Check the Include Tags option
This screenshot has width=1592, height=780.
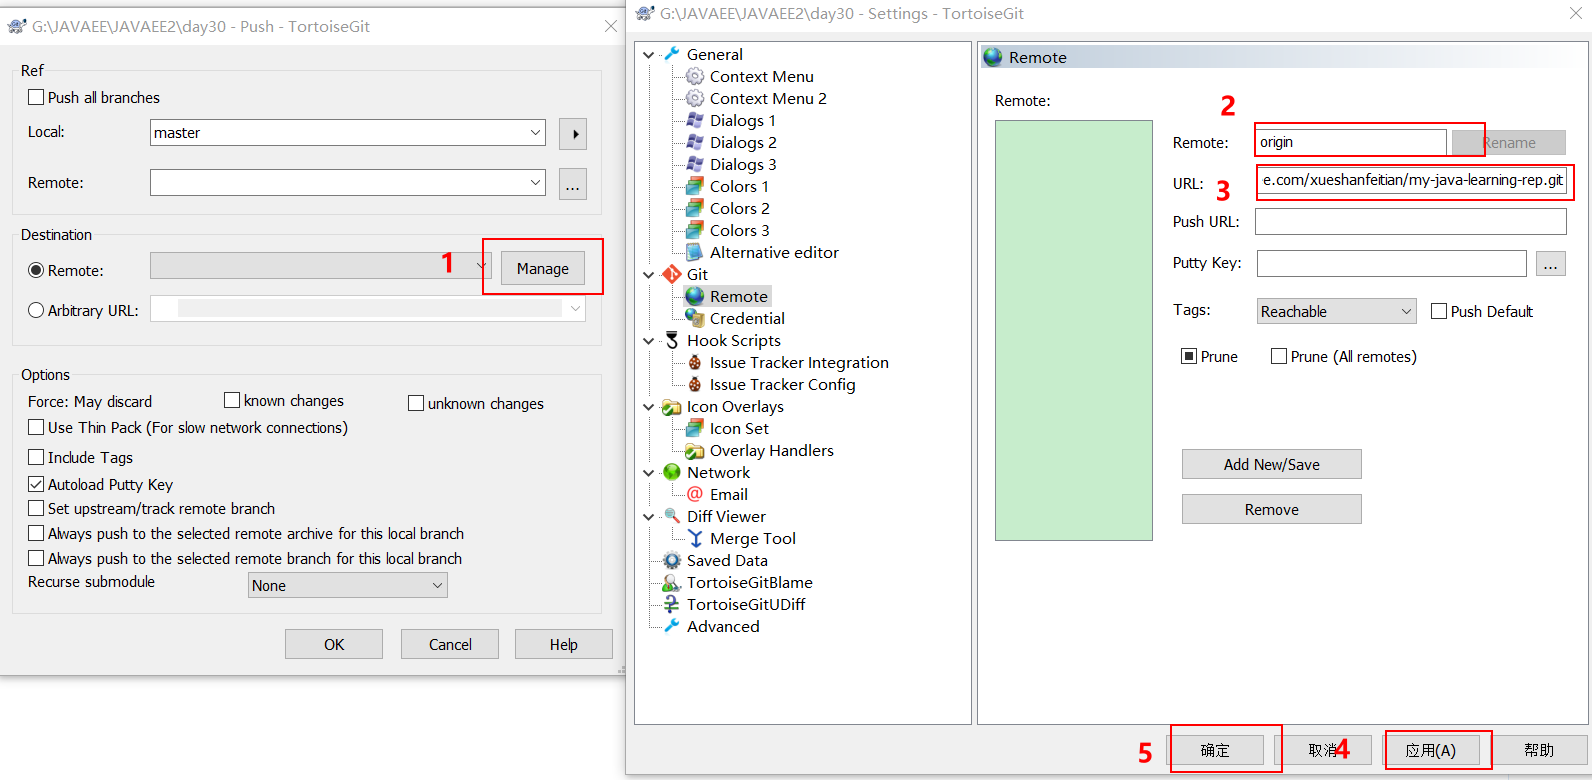click(x=36, y=457)
